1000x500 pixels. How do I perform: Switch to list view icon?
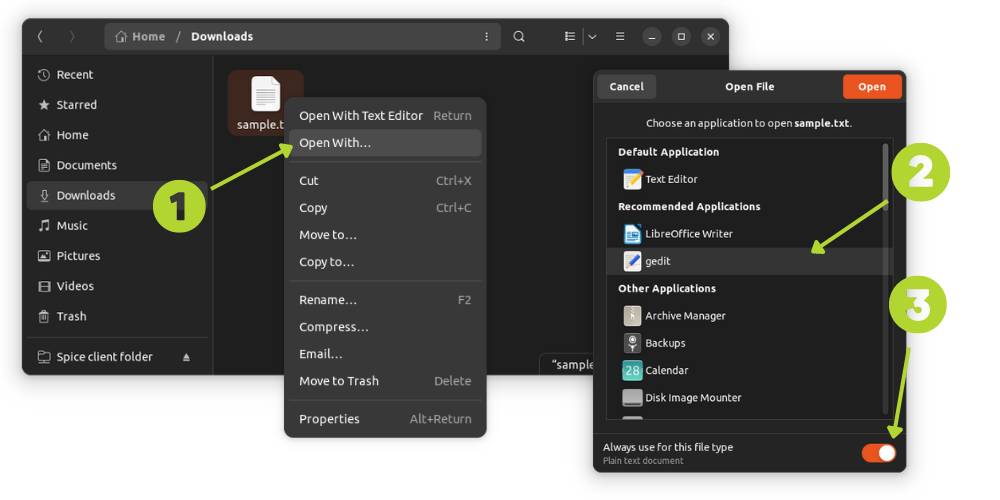pos(570,36)
